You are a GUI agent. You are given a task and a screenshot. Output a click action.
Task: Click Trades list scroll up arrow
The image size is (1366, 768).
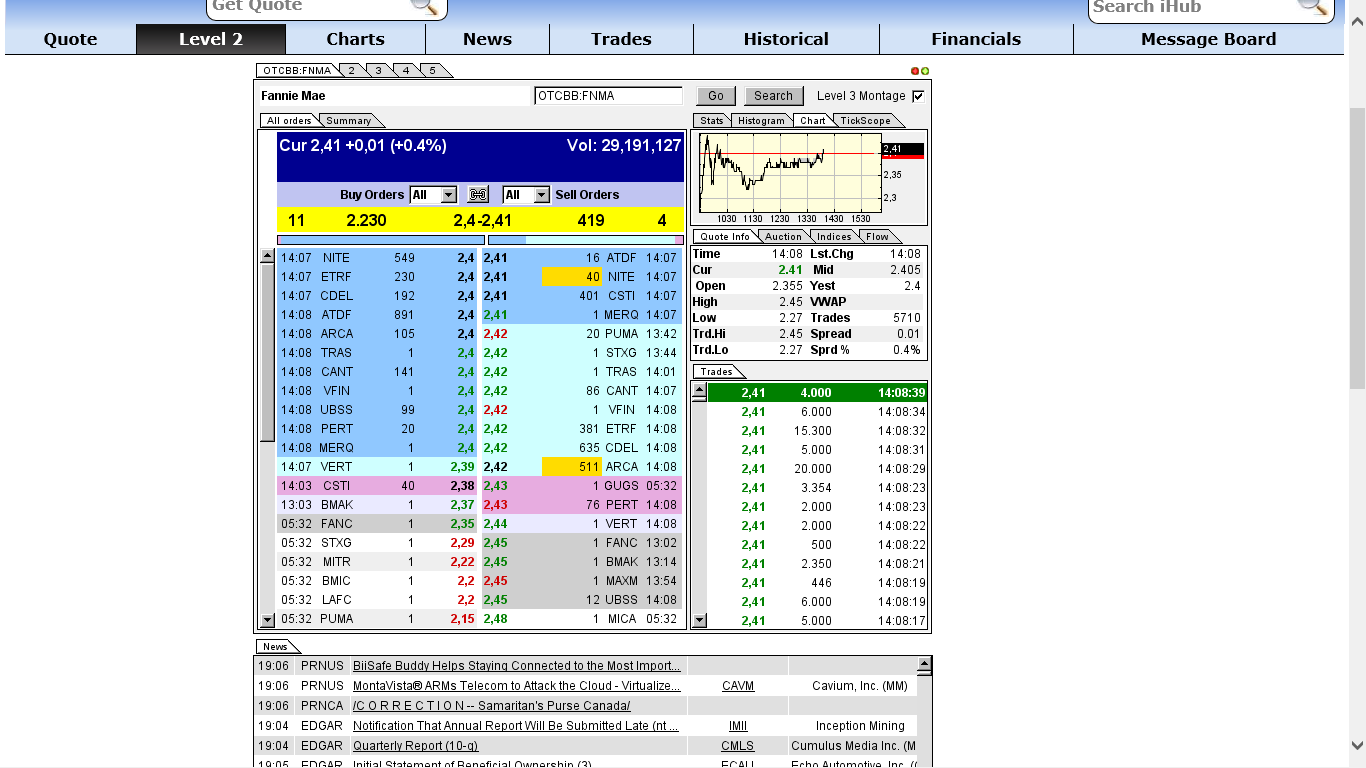[x=699, y=392]
